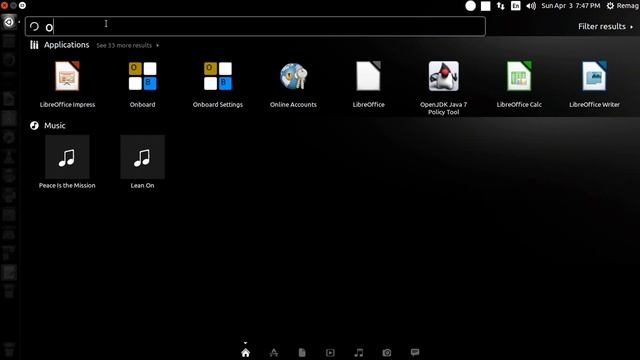Viewport: 640px width, 360px height.
Task: Switch to the Files lens
Action: [x=302, y=353]
